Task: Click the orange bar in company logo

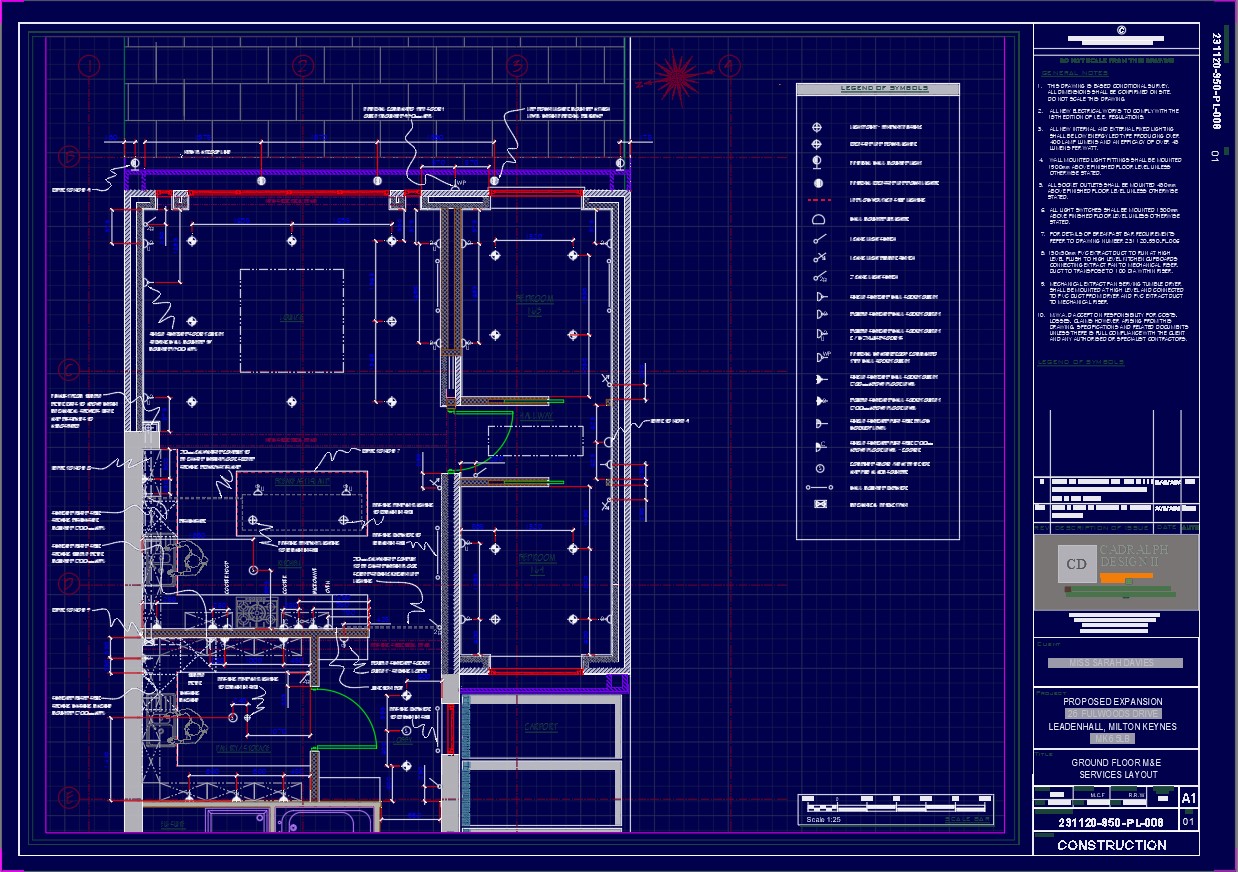Action: point(1125,577)
